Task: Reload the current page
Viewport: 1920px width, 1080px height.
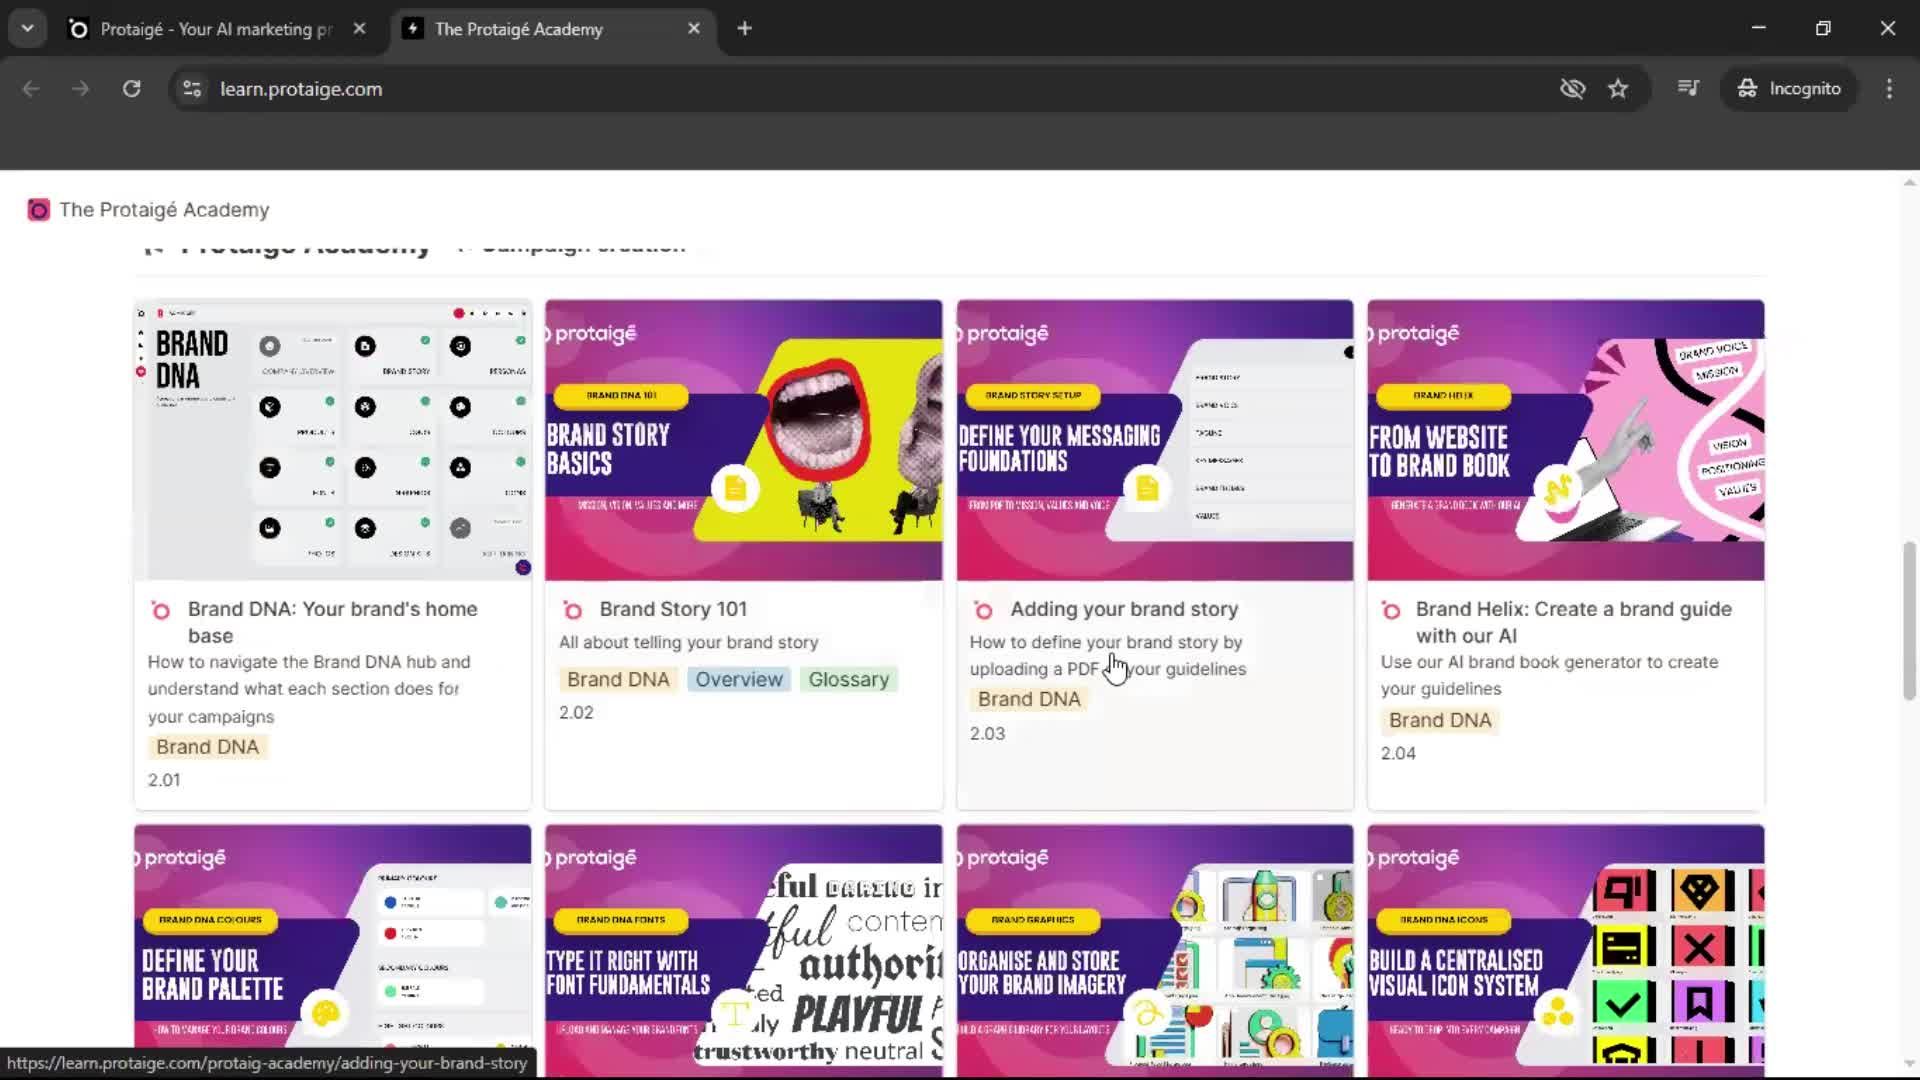Action: click(131, 88)
